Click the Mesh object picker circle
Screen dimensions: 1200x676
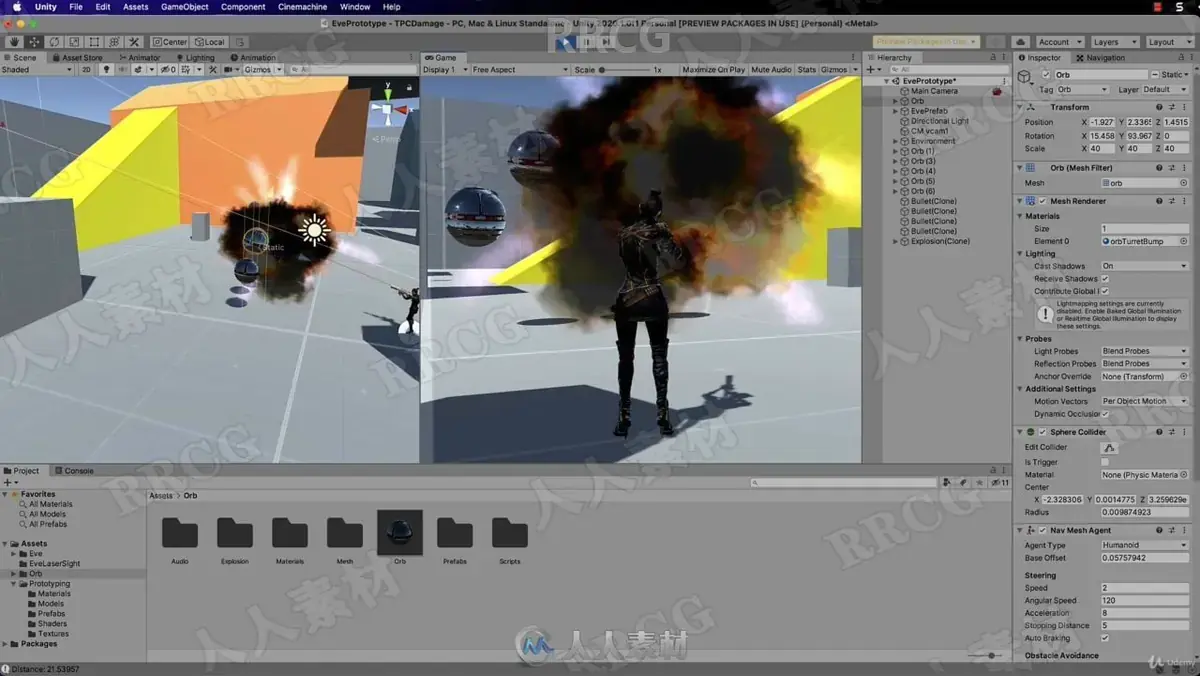(1184, 183)
